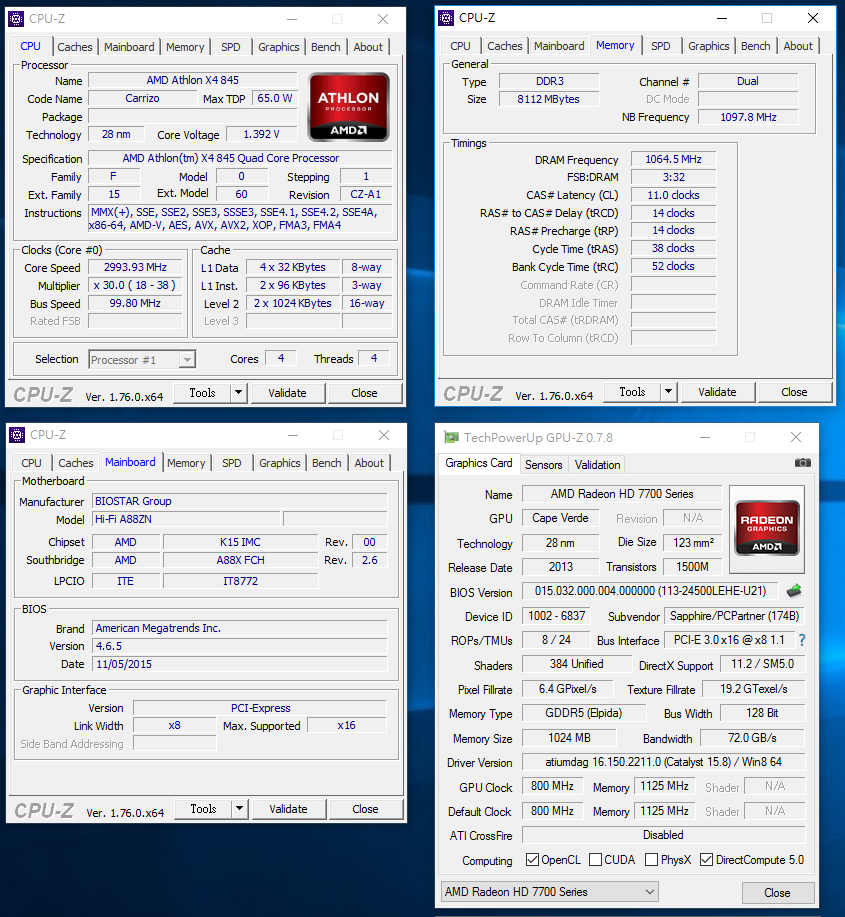Switch to the Caches tab in the CPU window

[75, 47]
